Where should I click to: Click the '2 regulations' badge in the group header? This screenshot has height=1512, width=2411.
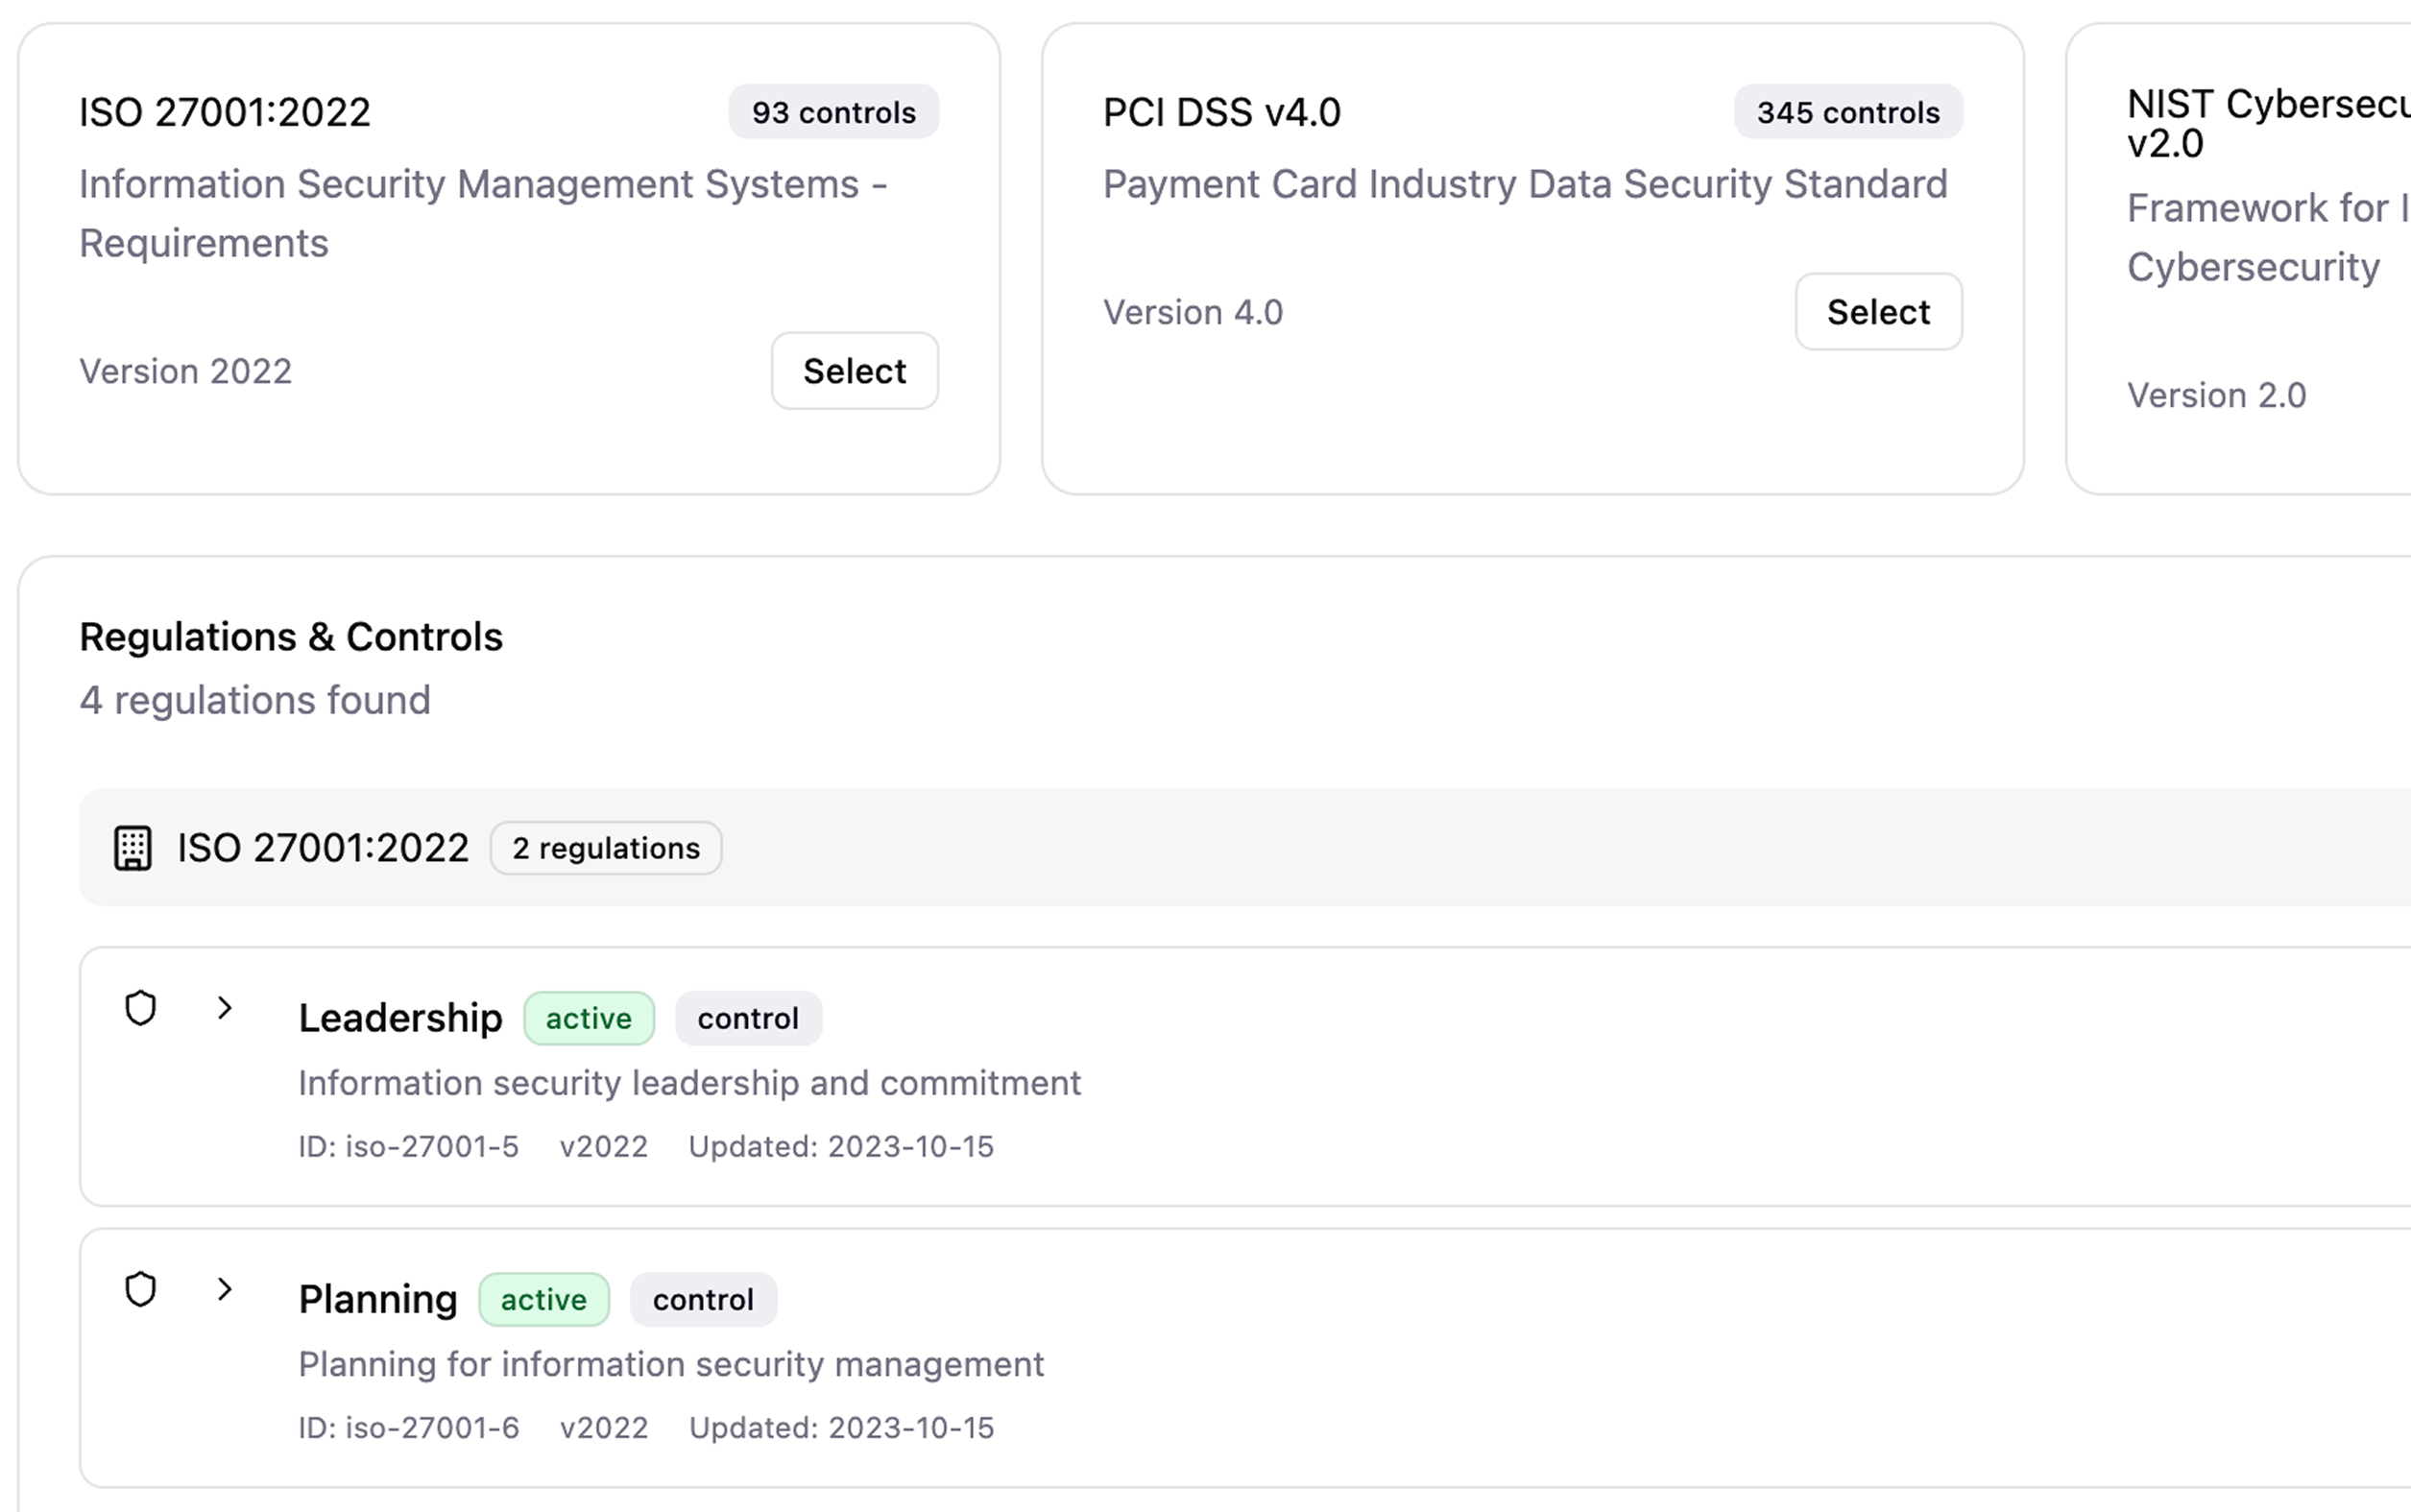pyautogui.click(x=605, y=848)
